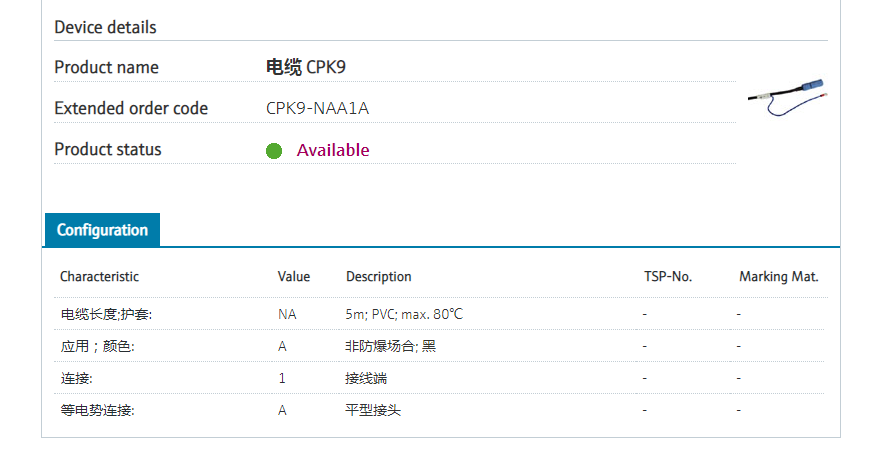
Task: Click the 非防爆场合; 黑 description
Action: point(391,346)
